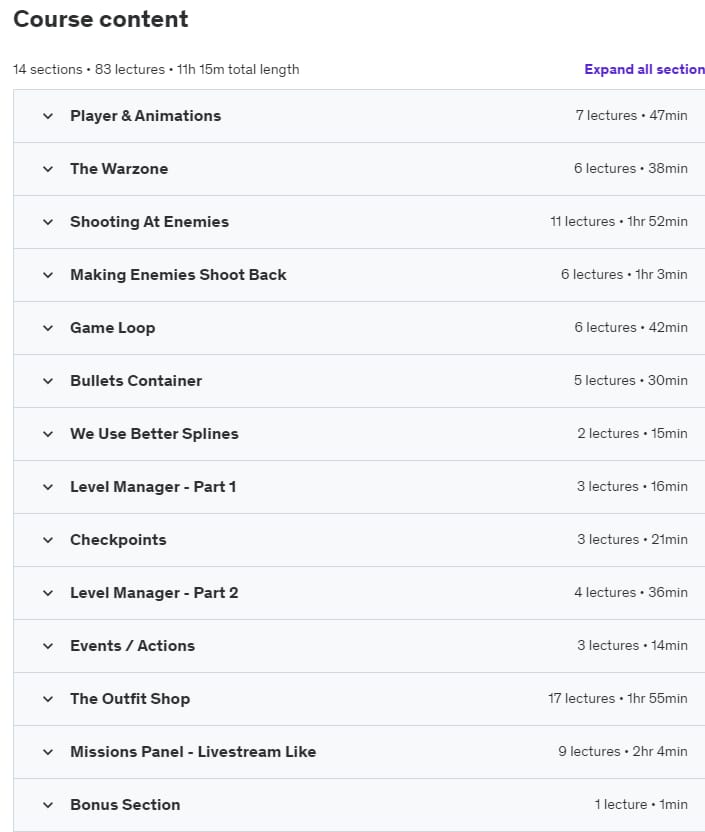Viewport: 705px width, 832px height.
Task: Click the 7 lectures • 47min text
Action: pyautogui.click(x=631, y=116)
